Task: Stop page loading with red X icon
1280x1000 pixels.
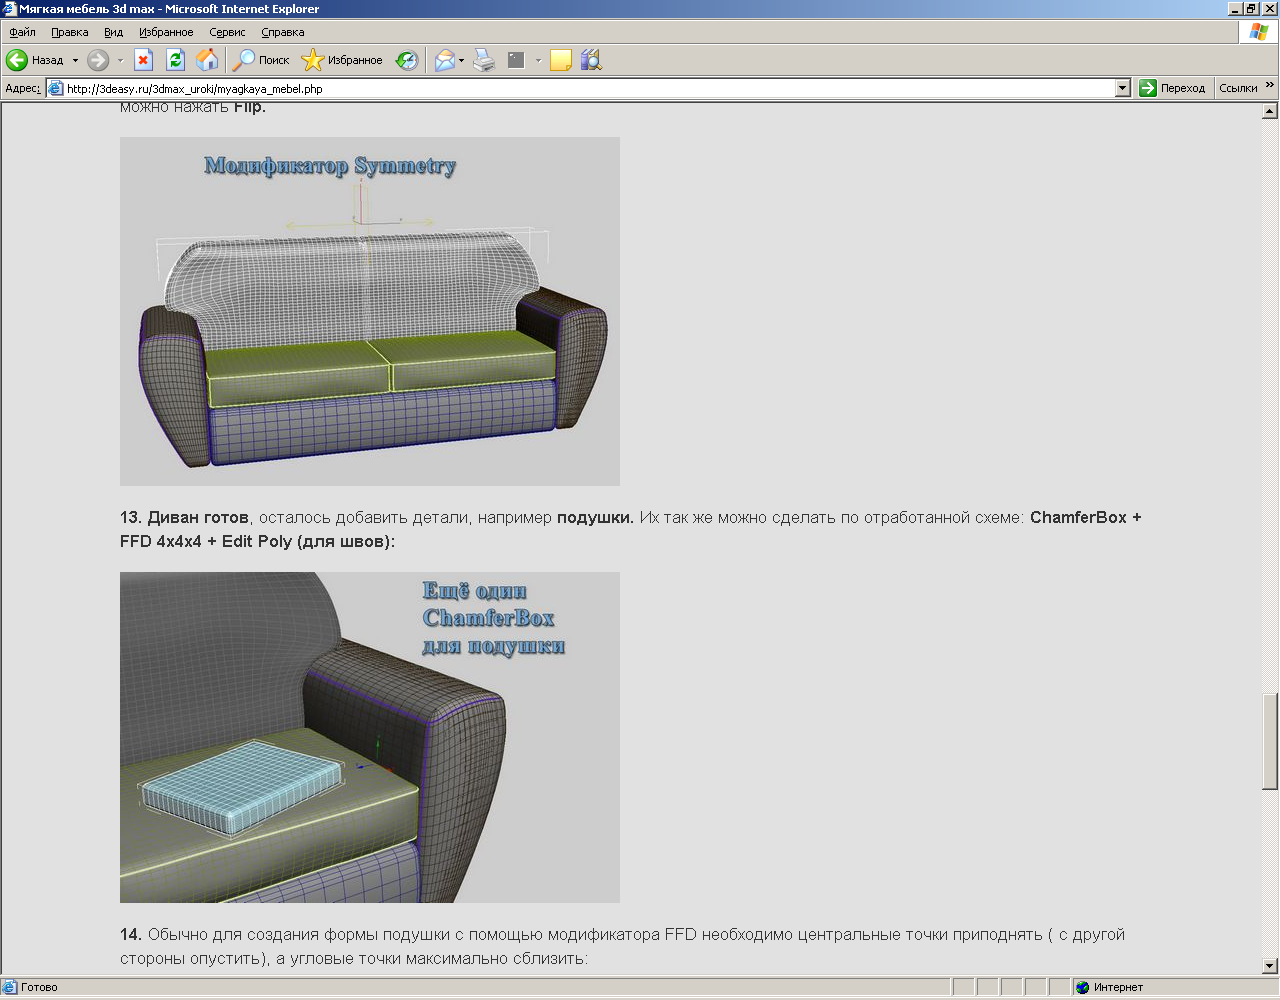Action: (144, 60)
